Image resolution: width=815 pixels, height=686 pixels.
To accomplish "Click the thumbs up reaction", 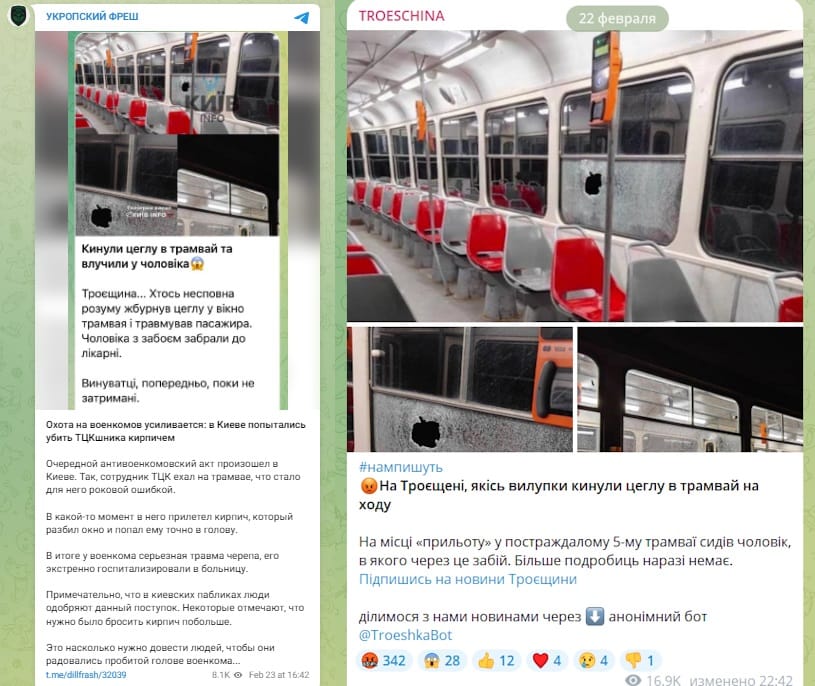I will tap(496, 661).
